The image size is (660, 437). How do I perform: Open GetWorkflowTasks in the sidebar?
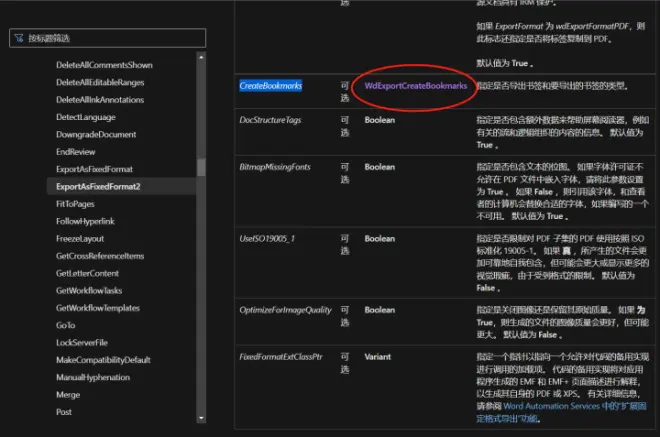point(89,290)
